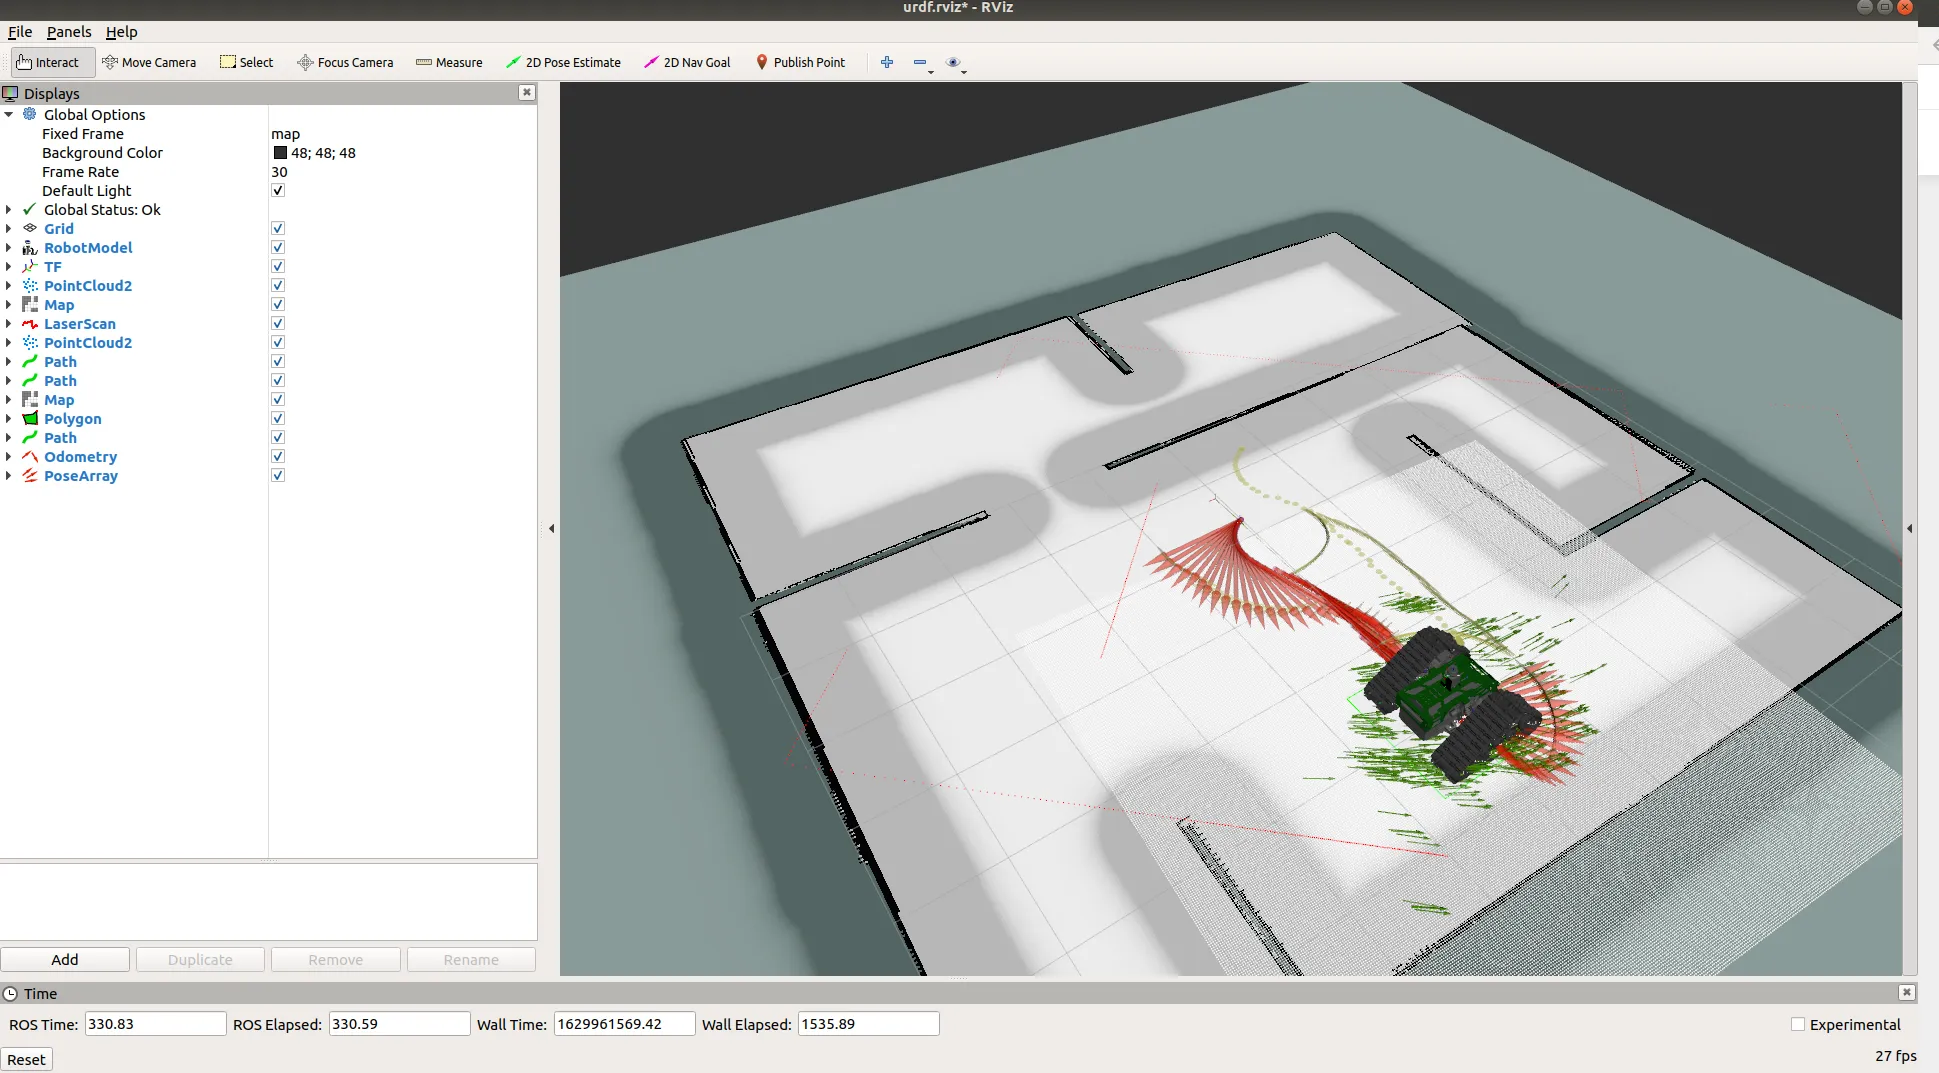The image size is (1939, 1073).
Task: Expand the Grid display item
Action: [9, 229]
